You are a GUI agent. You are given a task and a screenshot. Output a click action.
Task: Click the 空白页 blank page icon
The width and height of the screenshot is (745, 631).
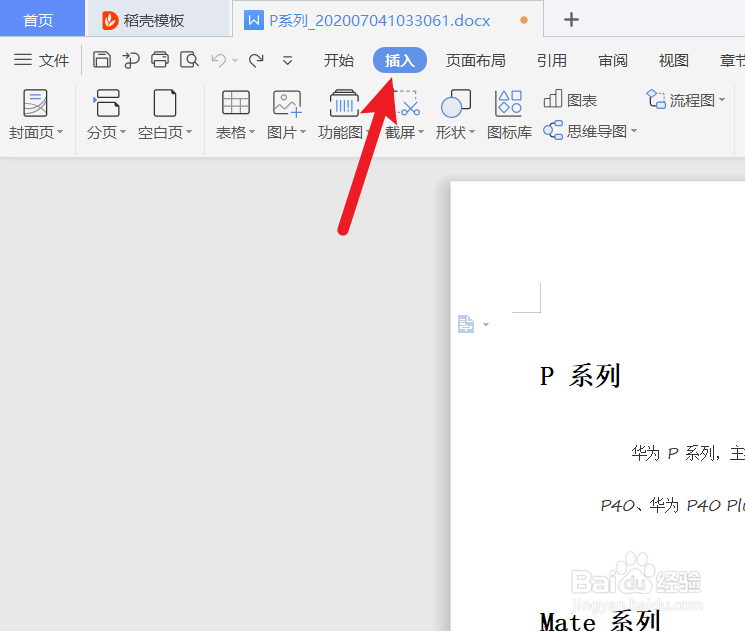click(165, 103)
